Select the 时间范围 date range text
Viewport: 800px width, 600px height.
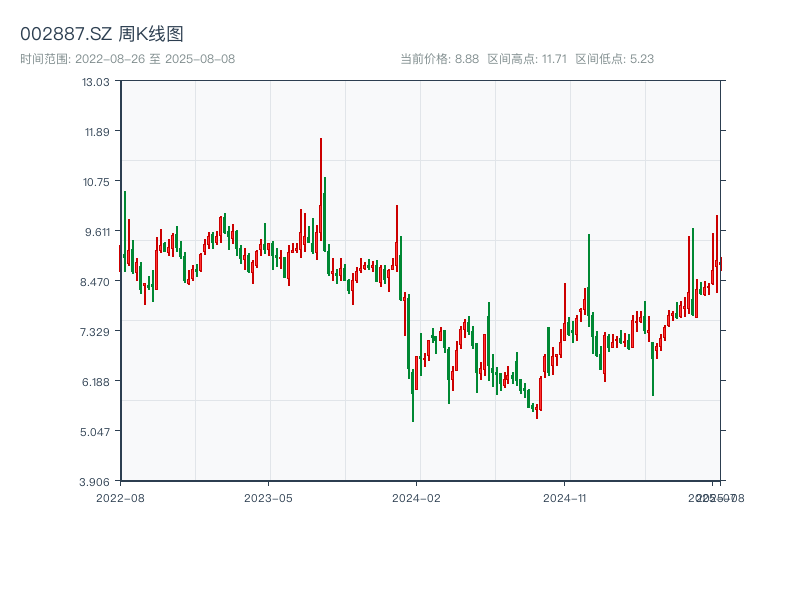point(128,59)
